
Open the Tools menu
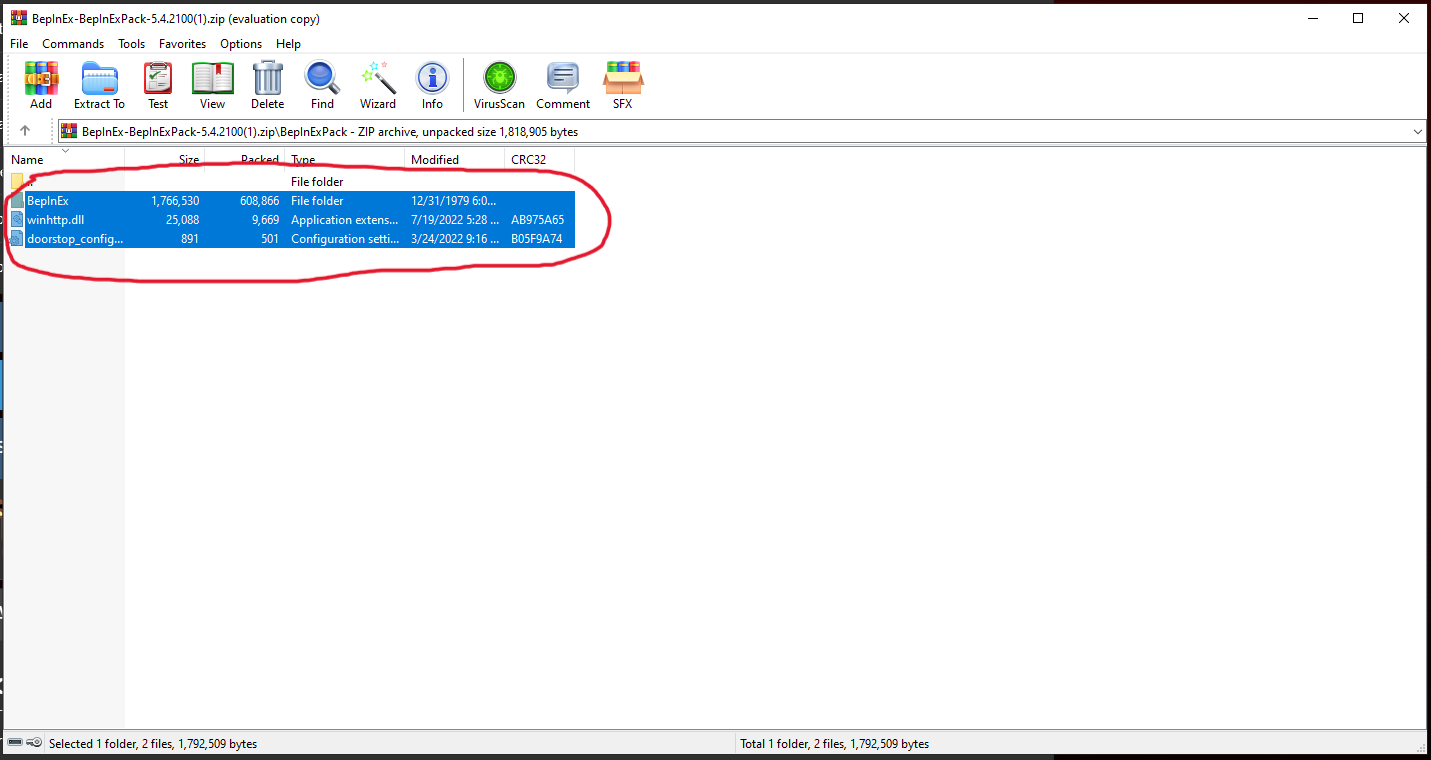(x=131, y=44)
